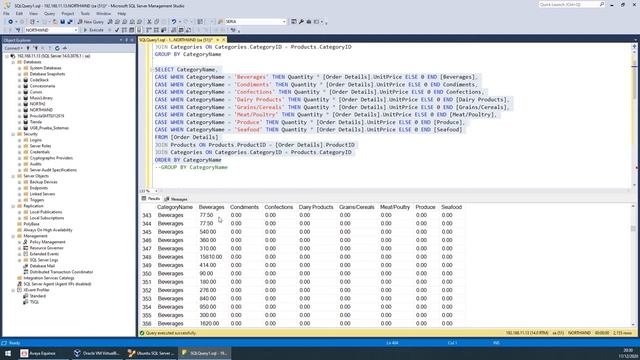Click the SQL Server Agent icon
The width and height of the screenshot is (640, 360).
click(x=19, y=284)
